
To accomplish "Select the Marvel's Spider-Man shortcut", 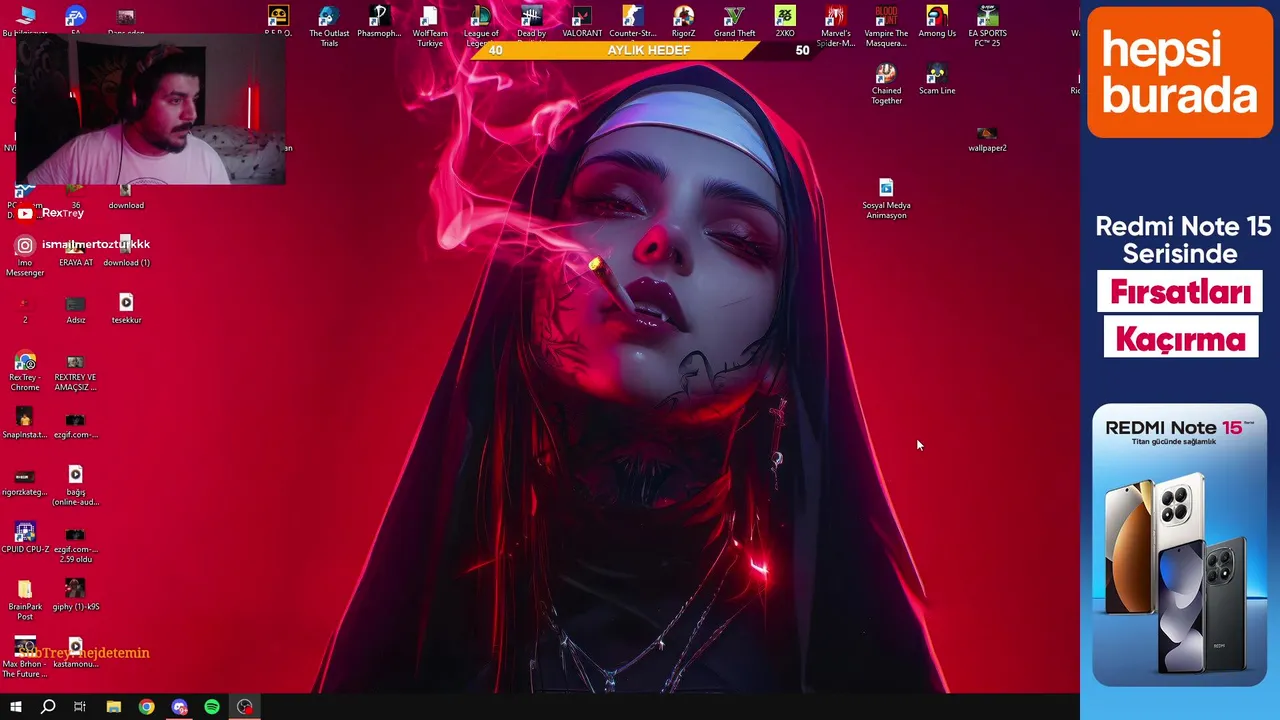I will coord(836,26).
